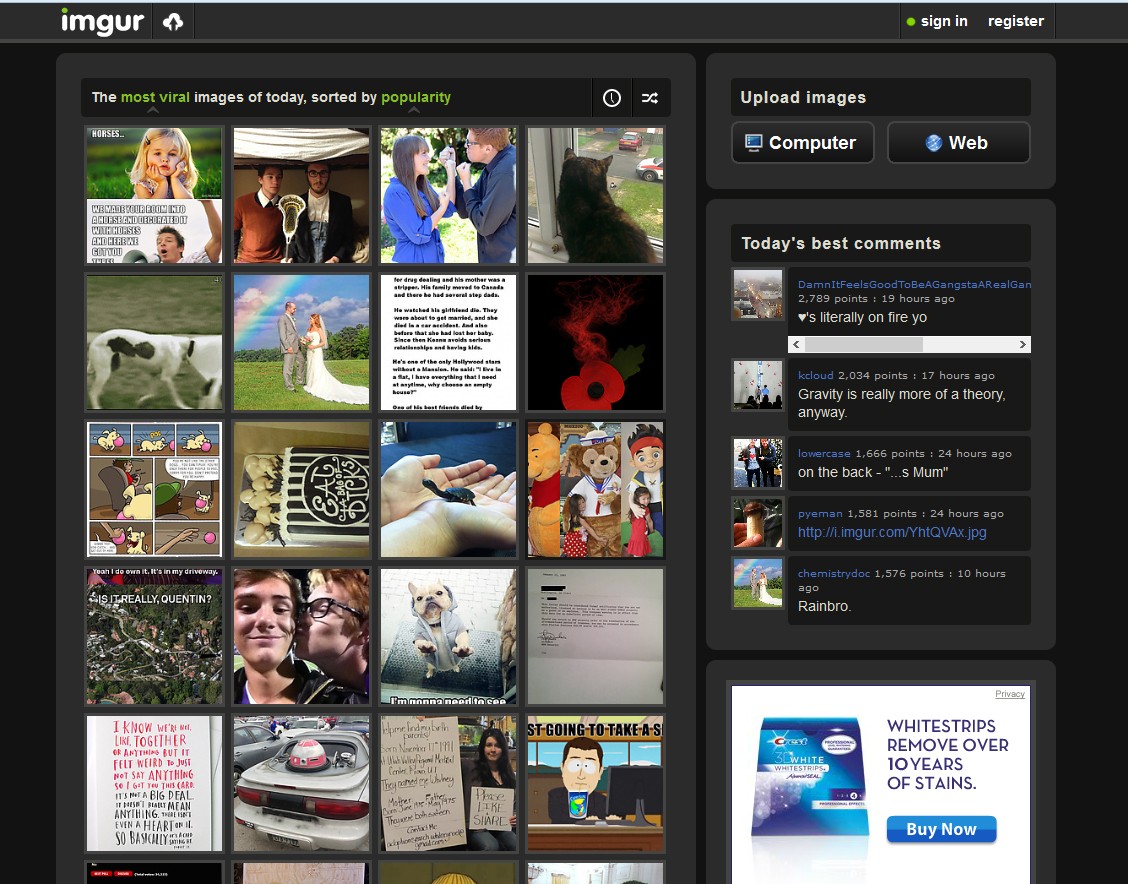Click the right arrow of the comment scrollbar
Viewport: 1128px width, 884px height.
(1022, 344)
